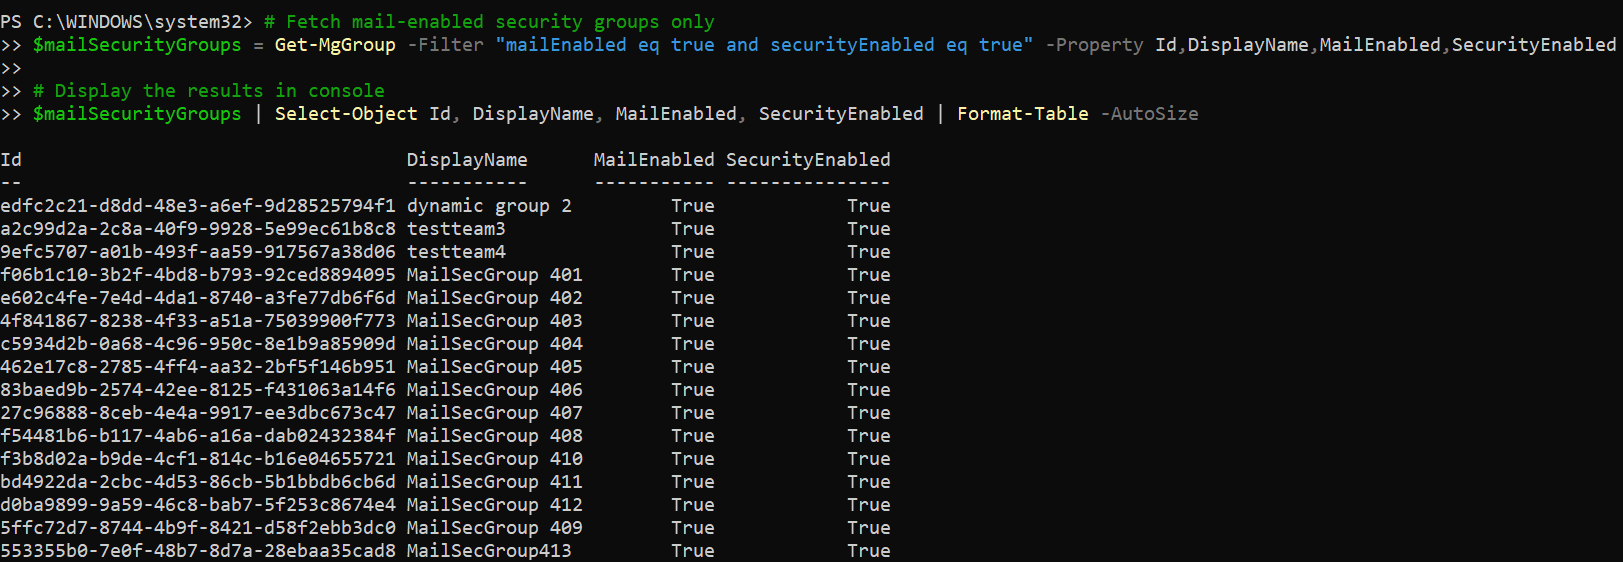Click the Id column header
The width and height of the screenshot is (1623, 562).
11,160
